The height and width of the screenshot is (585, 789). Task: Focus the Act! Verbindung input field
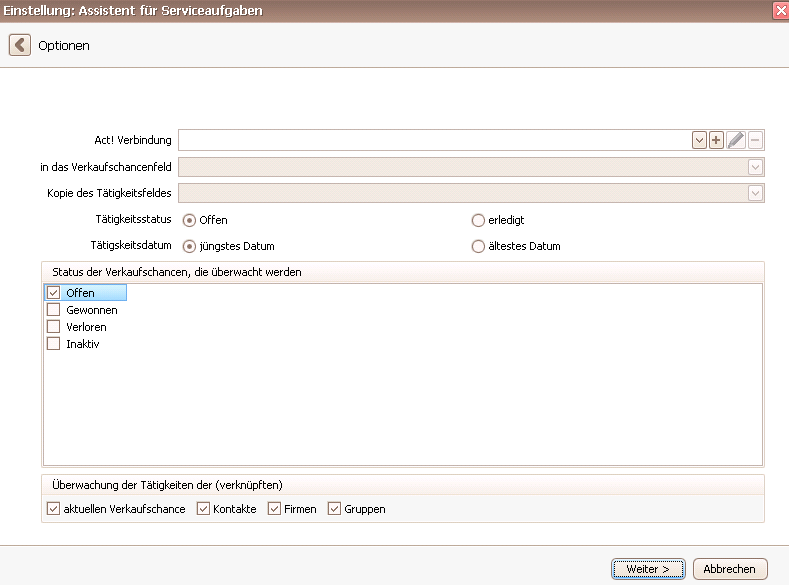[x=435, y=140]
